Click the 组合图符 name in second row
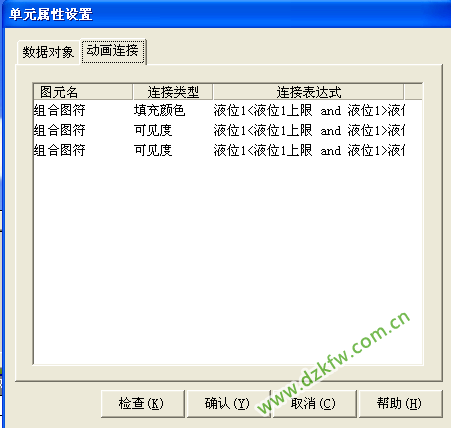 (59, 130)
